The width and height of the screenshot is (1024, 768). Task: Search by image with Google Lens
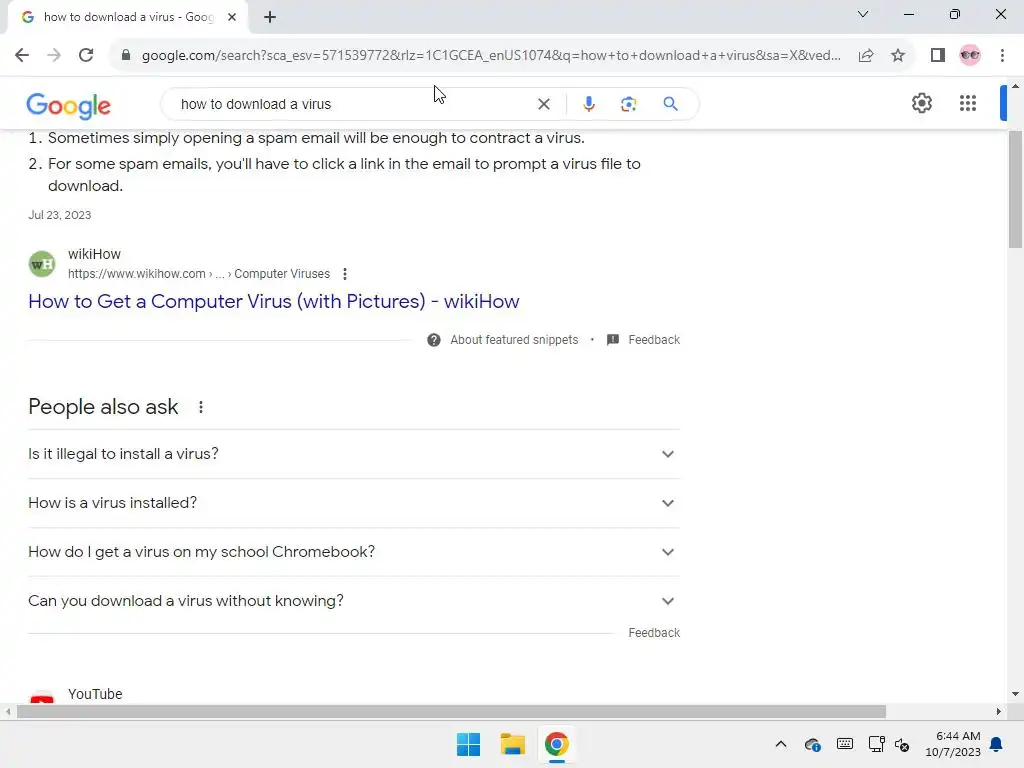(x=628, y=104)
